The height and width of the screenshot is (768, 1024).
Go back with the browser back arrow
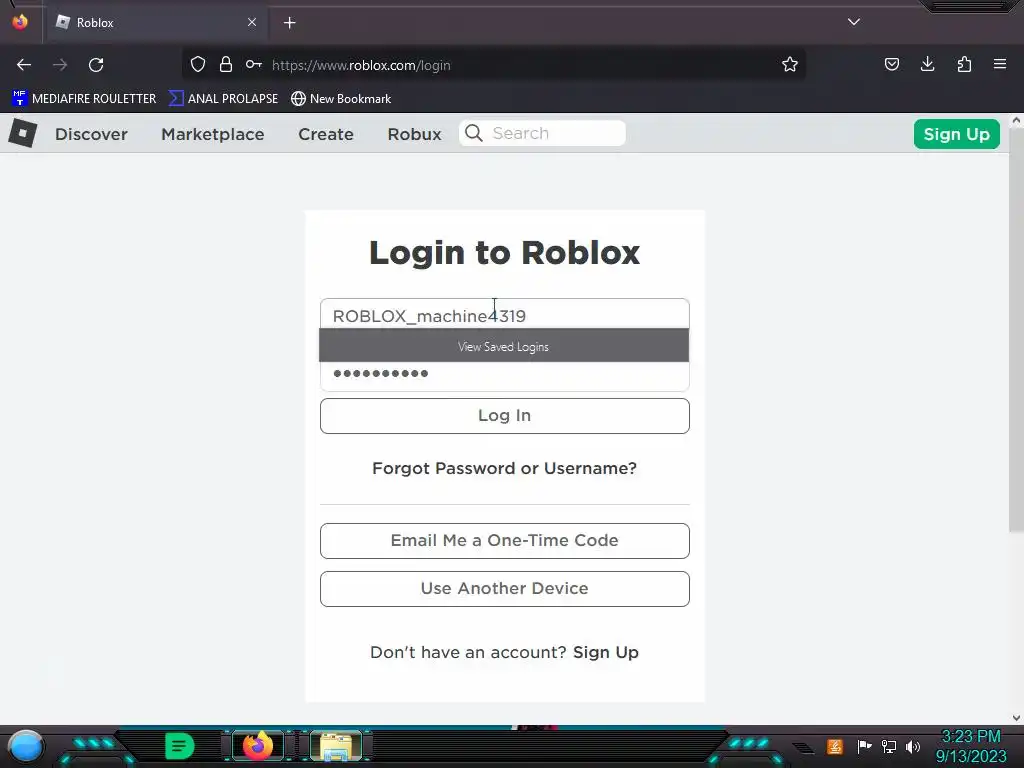[24, 65]
